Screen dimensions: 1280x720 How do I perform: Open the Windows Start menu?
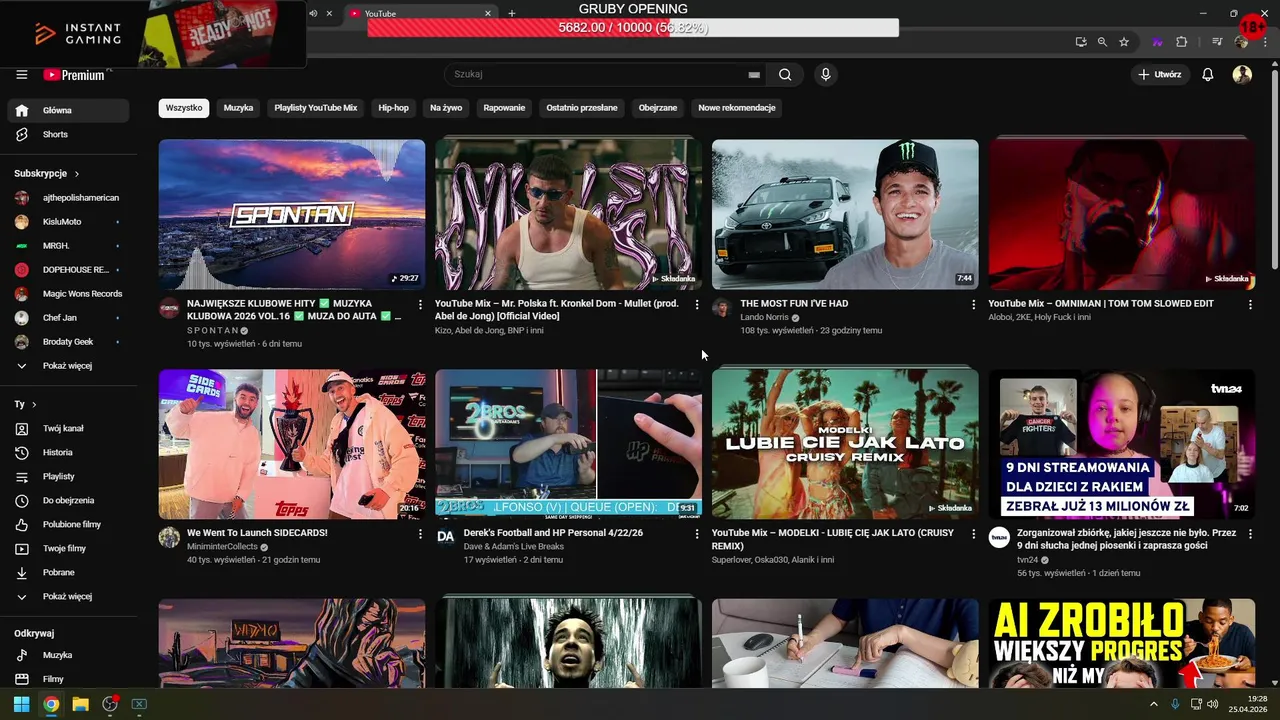[x=21, y=704]
